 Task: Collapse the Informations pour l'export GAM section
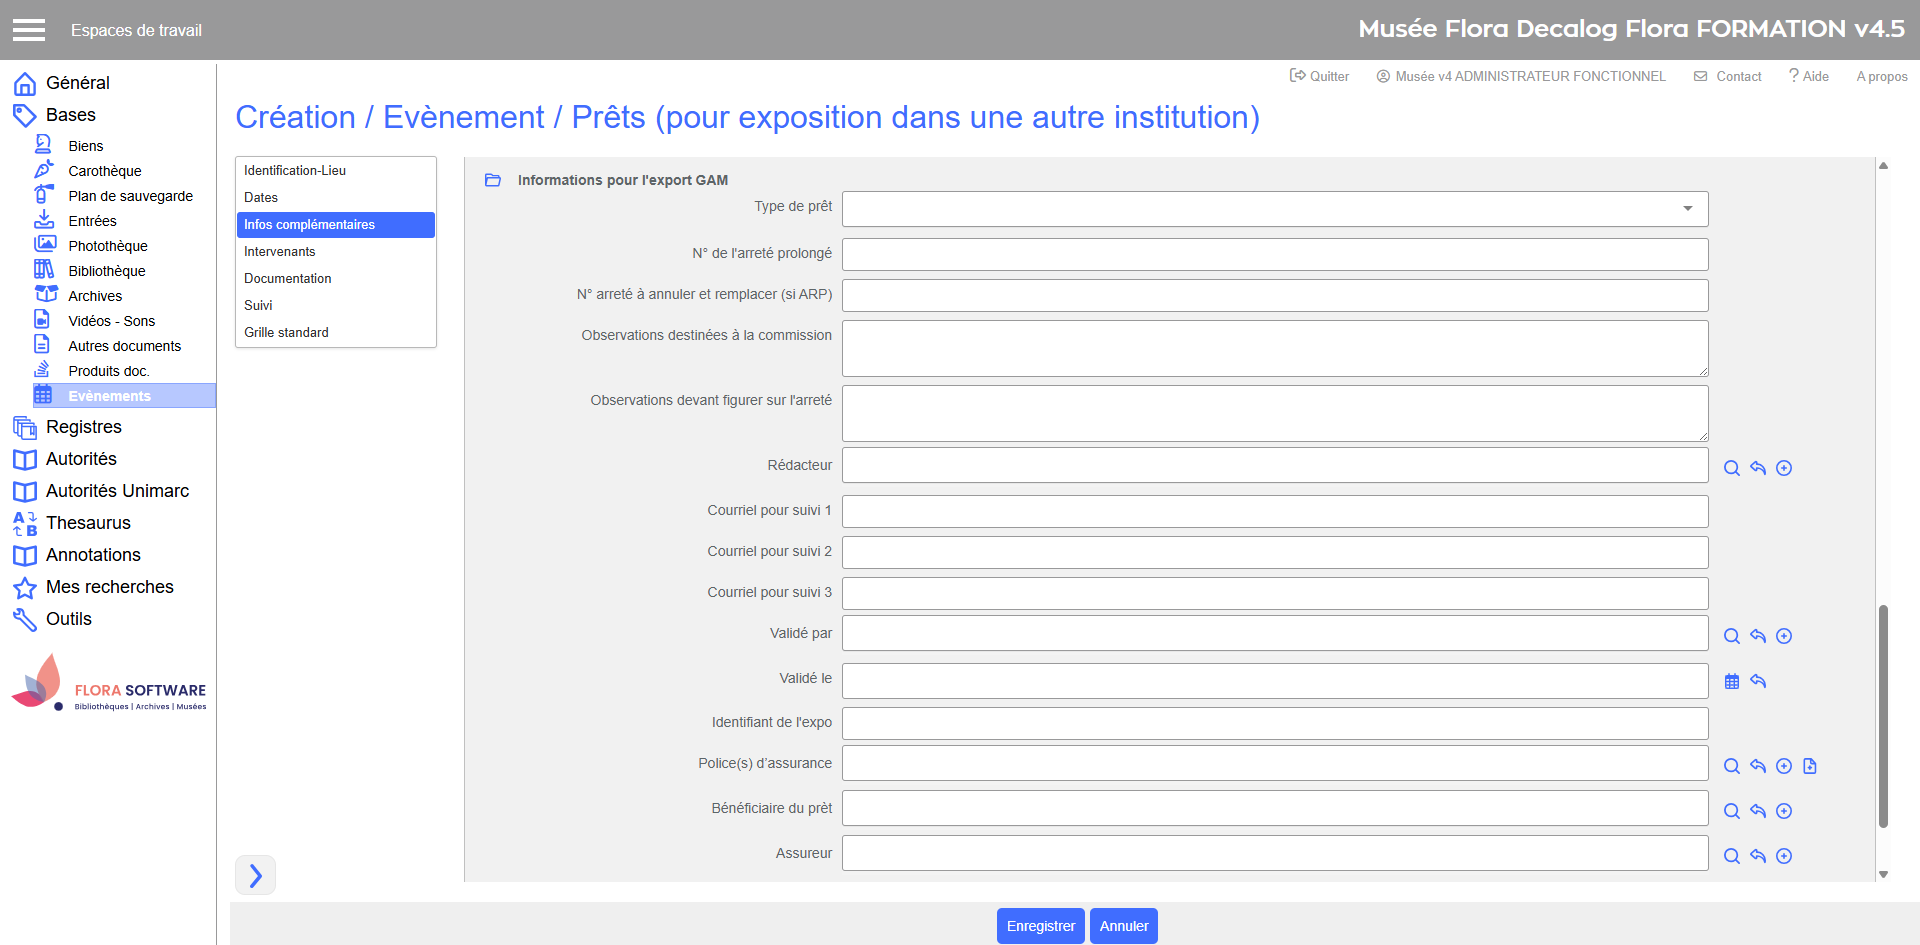point(493,180)
